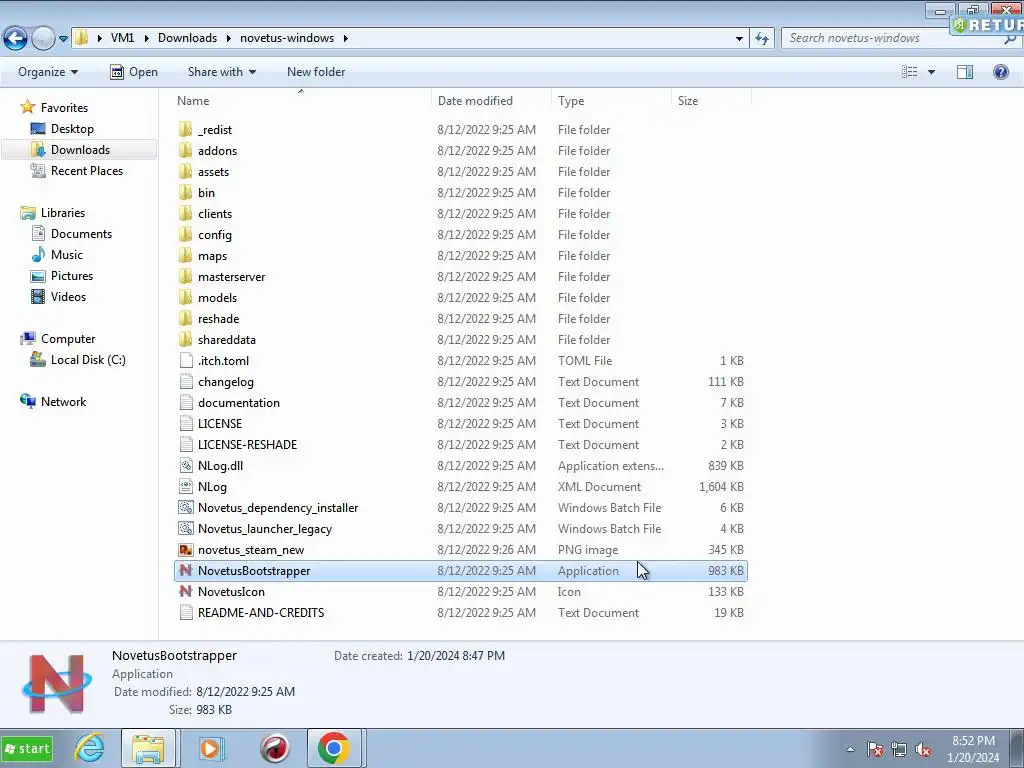
Task: Select the NLog XML Document row
Action: coord(461,487)
